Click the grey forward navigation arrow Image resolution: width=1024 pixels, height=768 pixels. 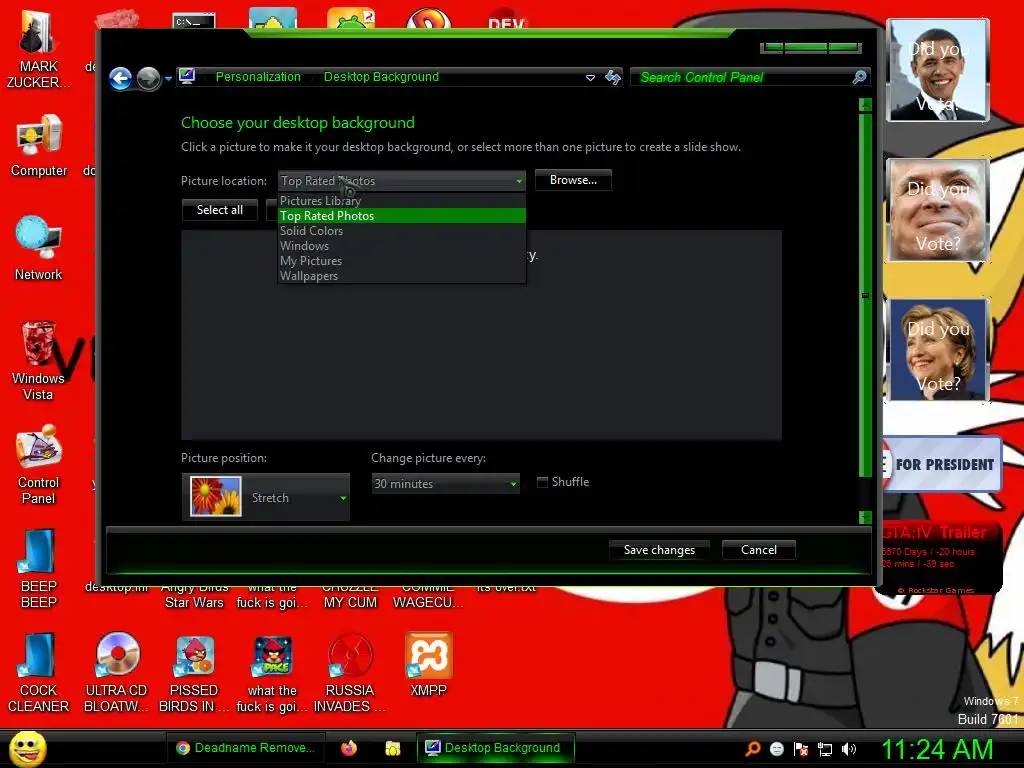[148, 78]
